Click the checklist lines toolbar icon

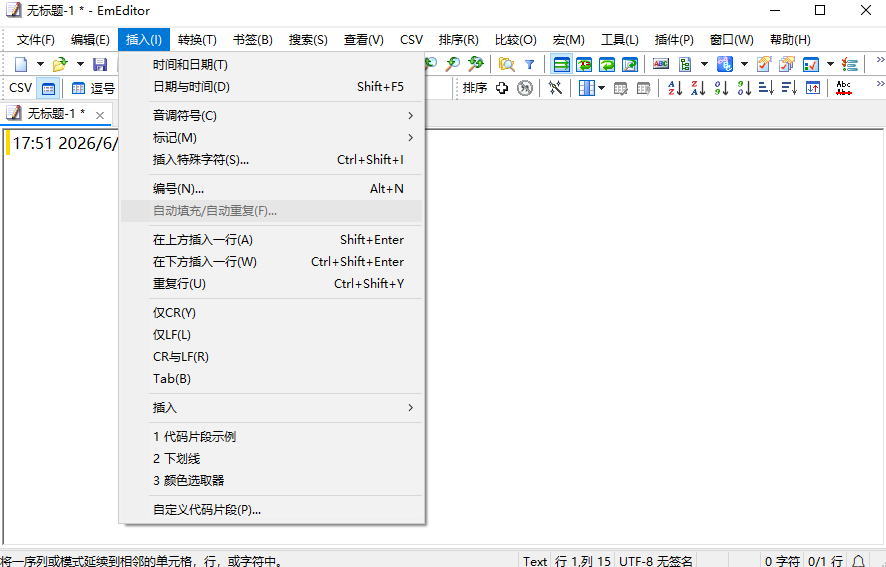tap(849, 64)
